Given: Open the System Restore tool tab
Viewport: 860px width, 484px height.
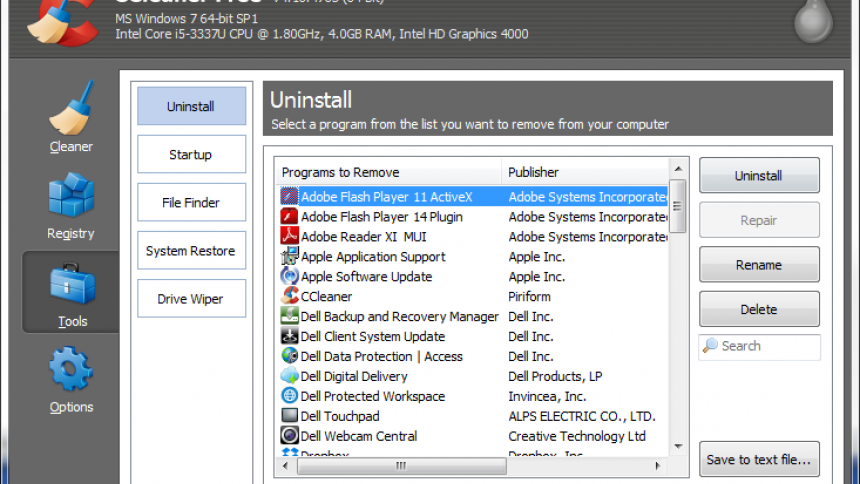Looking at the screenshot, I should point(191,250).
